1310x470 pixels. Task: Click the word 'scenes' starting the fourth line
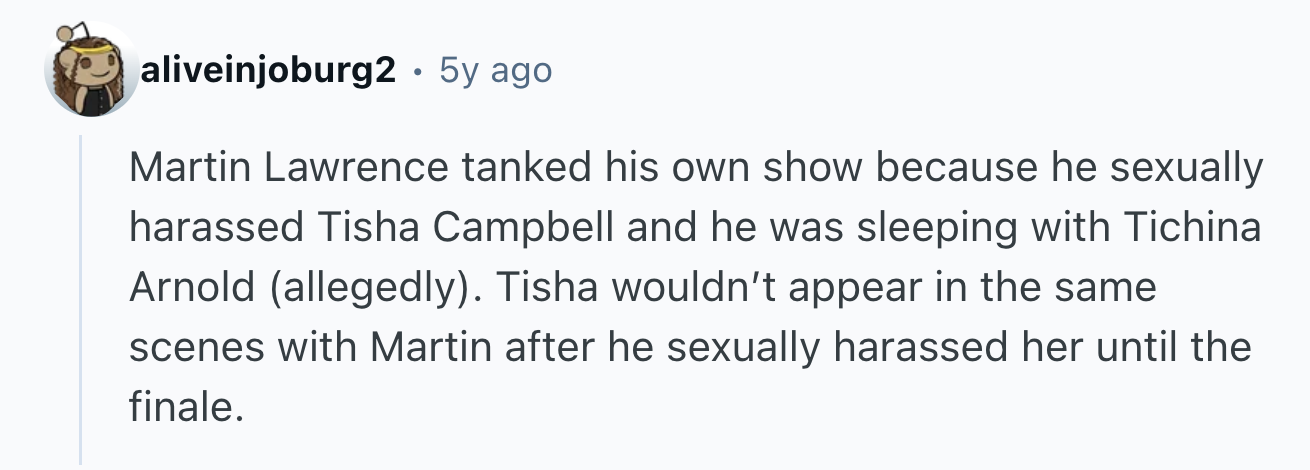(x=195, y=348)
